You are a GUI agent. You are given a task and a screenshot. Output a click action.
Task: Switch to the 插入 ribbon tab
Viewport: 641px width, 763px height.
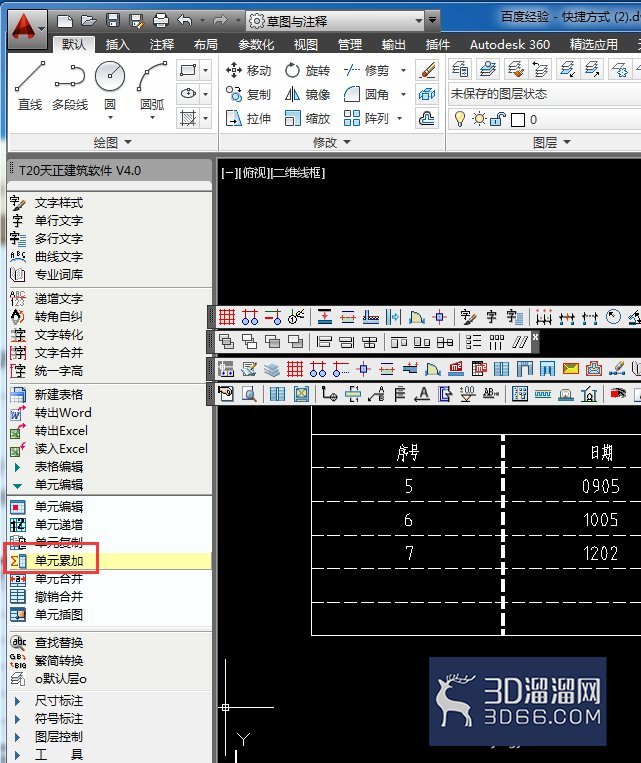118,45
